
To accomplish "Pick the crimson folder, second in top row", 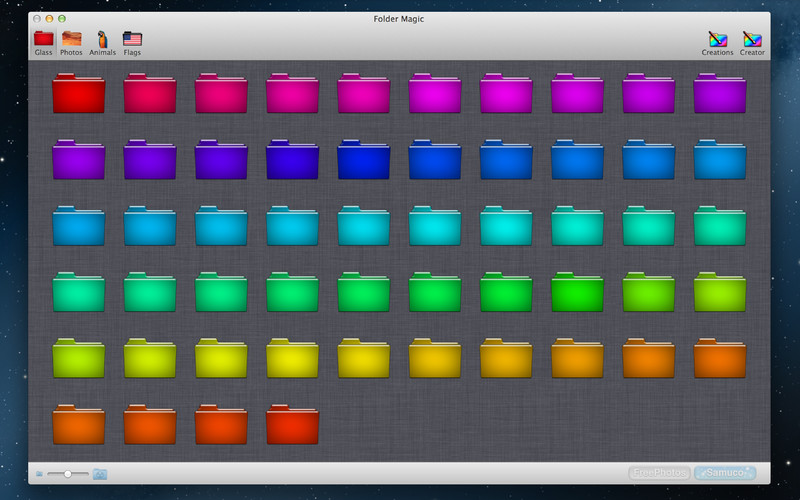I will (x=150, y=93).
